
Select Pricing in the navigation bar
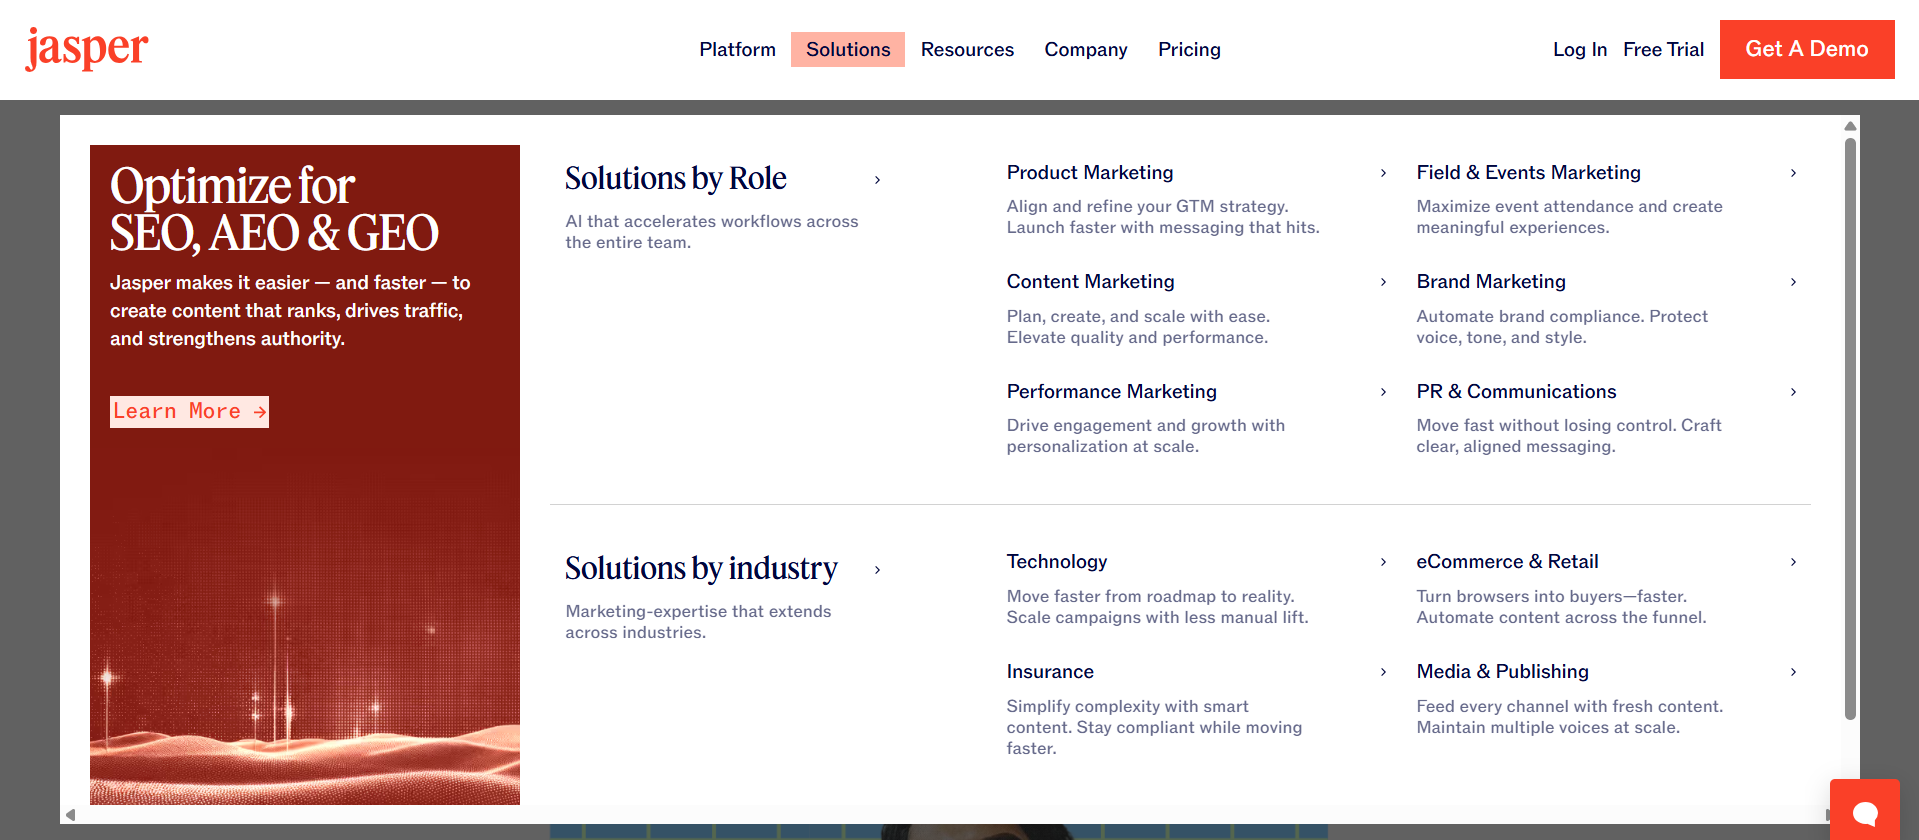click(x=1189, y=50)
